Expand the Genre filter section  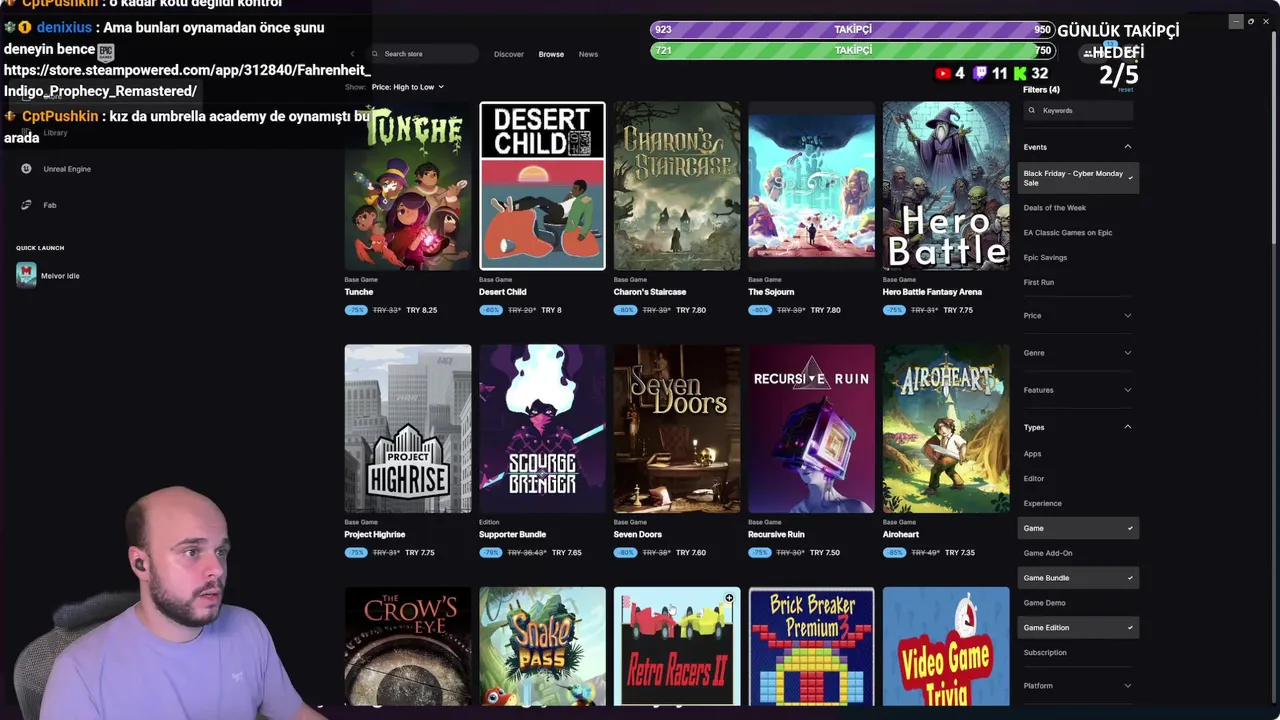1078,353
